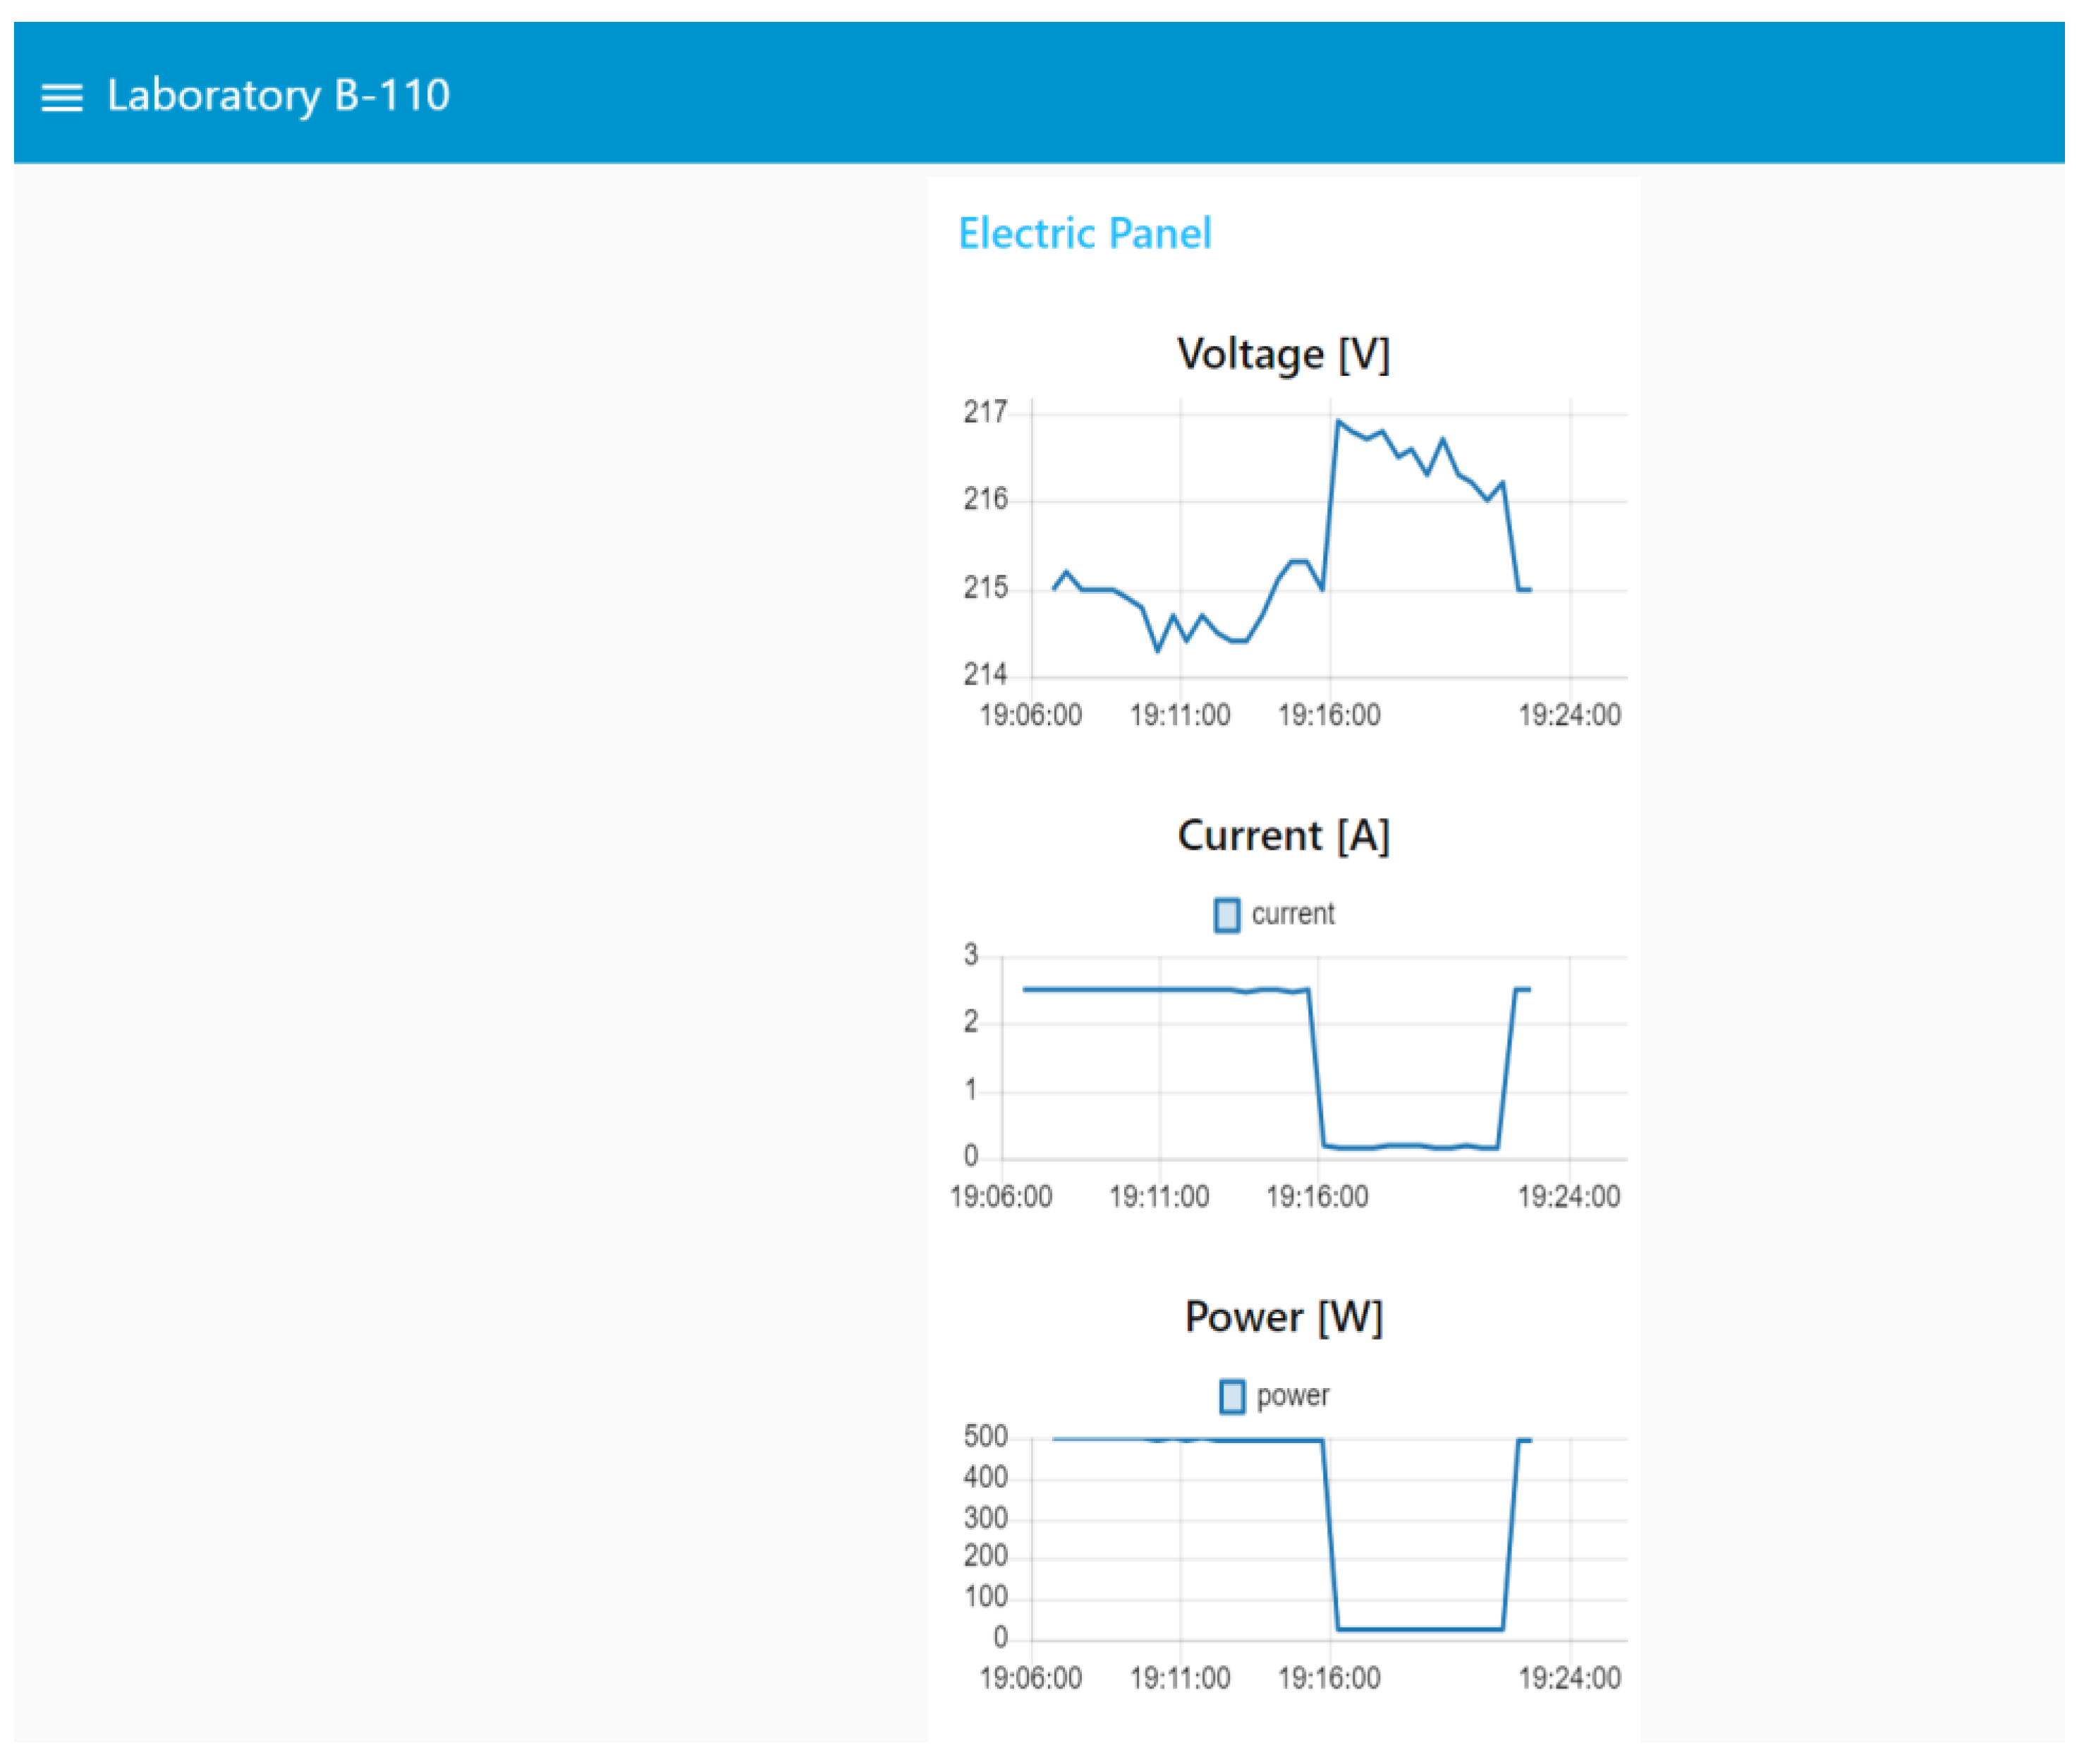Click the Power [W] chart title

(1283, 1316)
